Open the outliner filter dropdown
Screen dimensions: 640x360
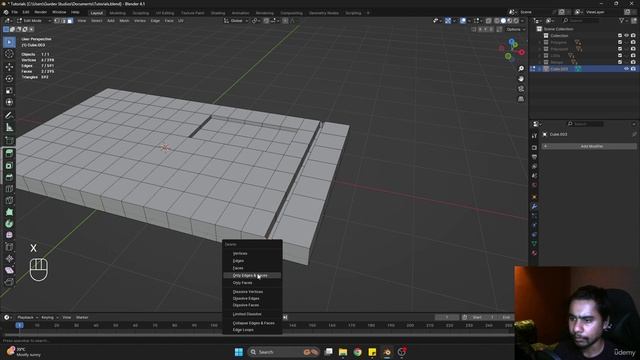(x=623, y=20)
